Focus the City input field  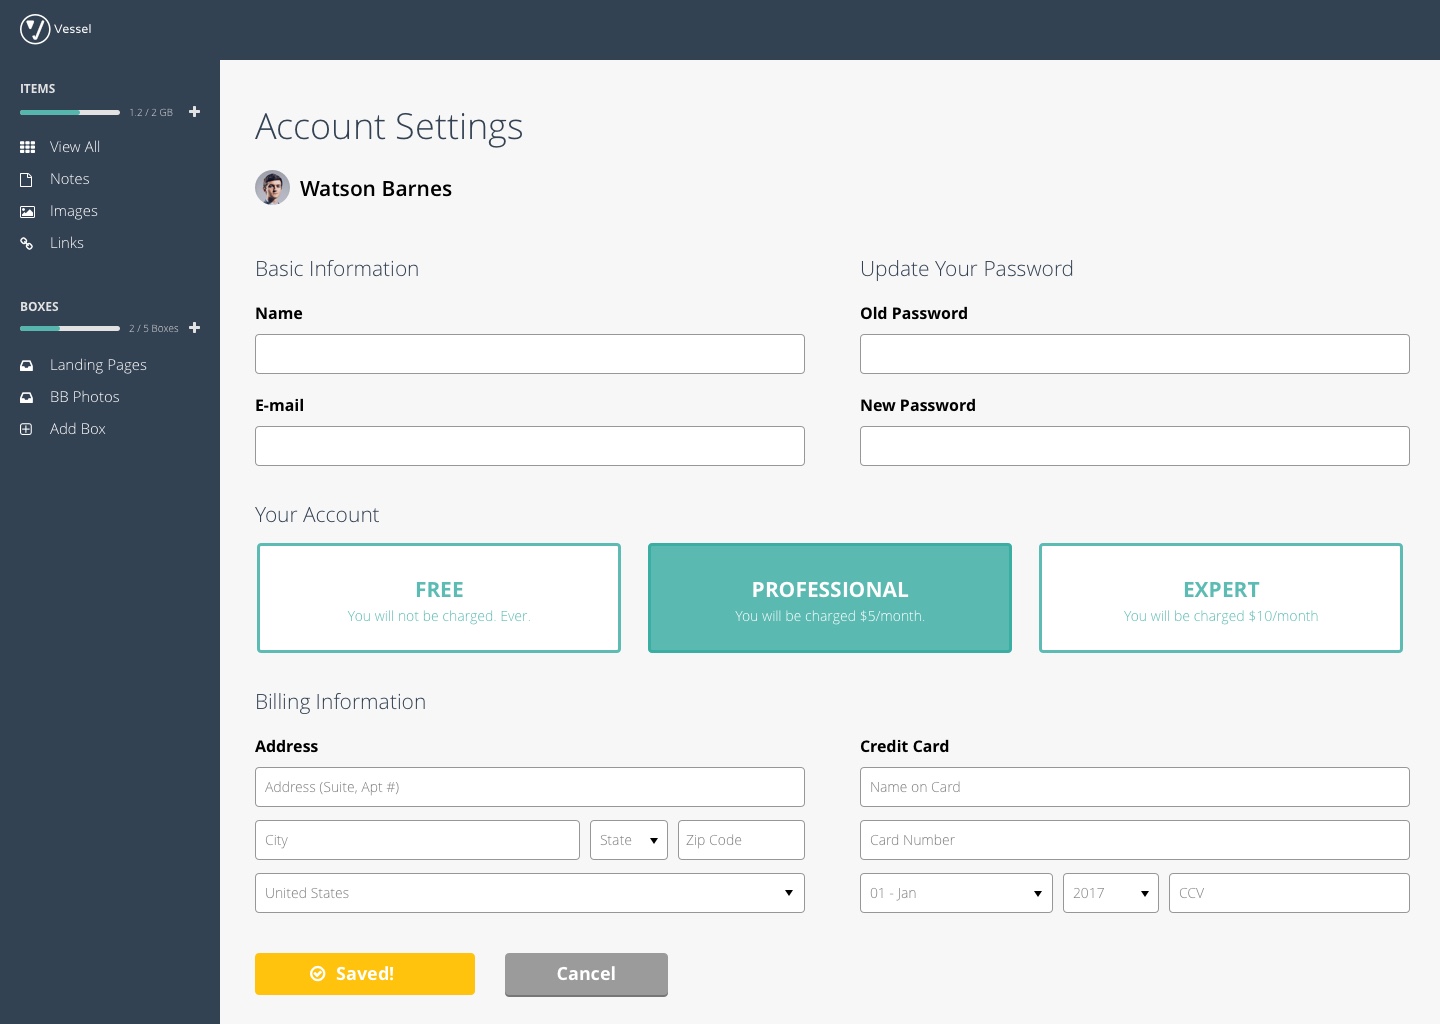coord(417,840)
